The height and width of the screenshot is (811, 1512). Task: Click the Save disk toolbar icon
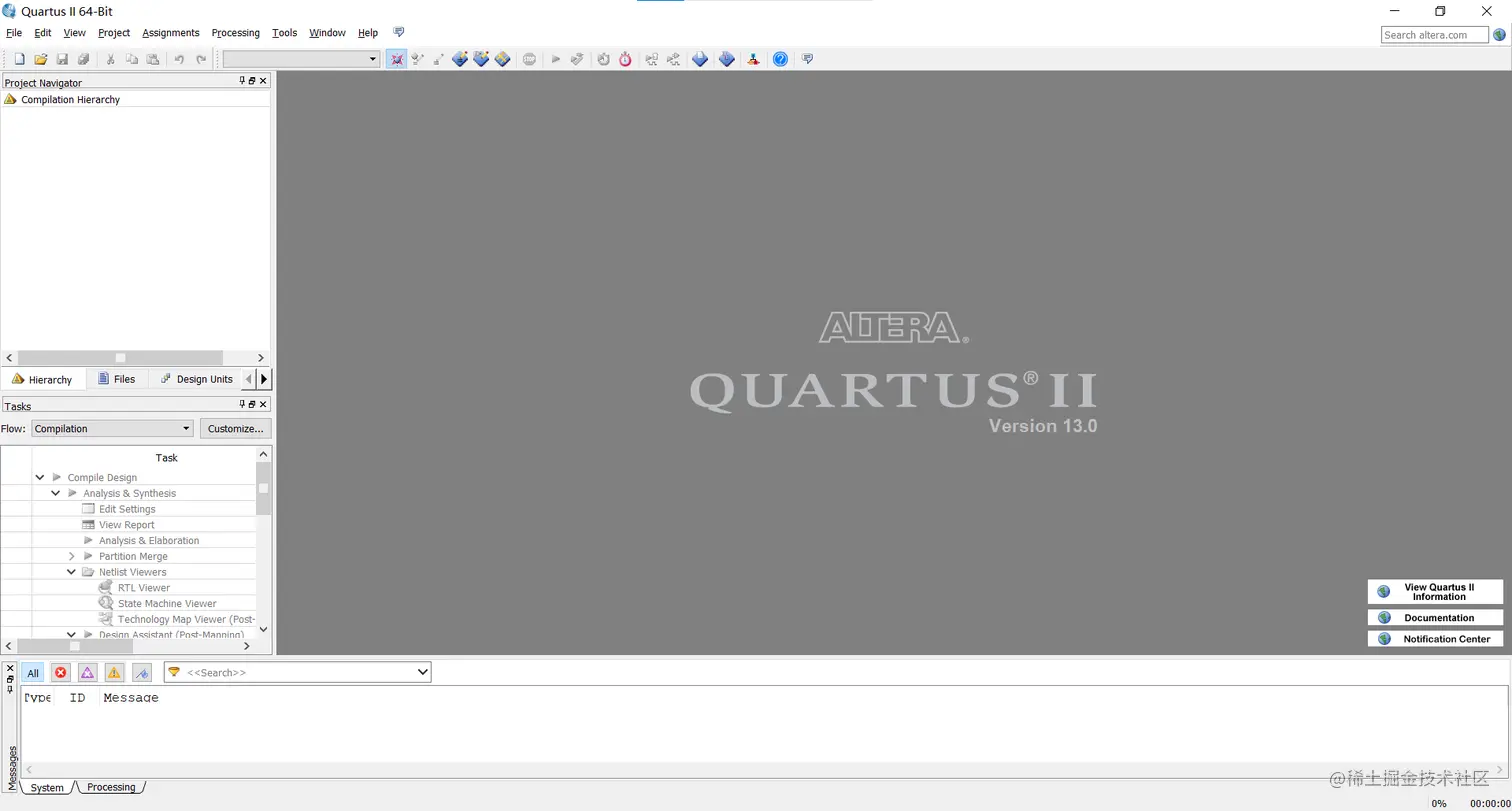pyautogui.click(x=62, y=59)
